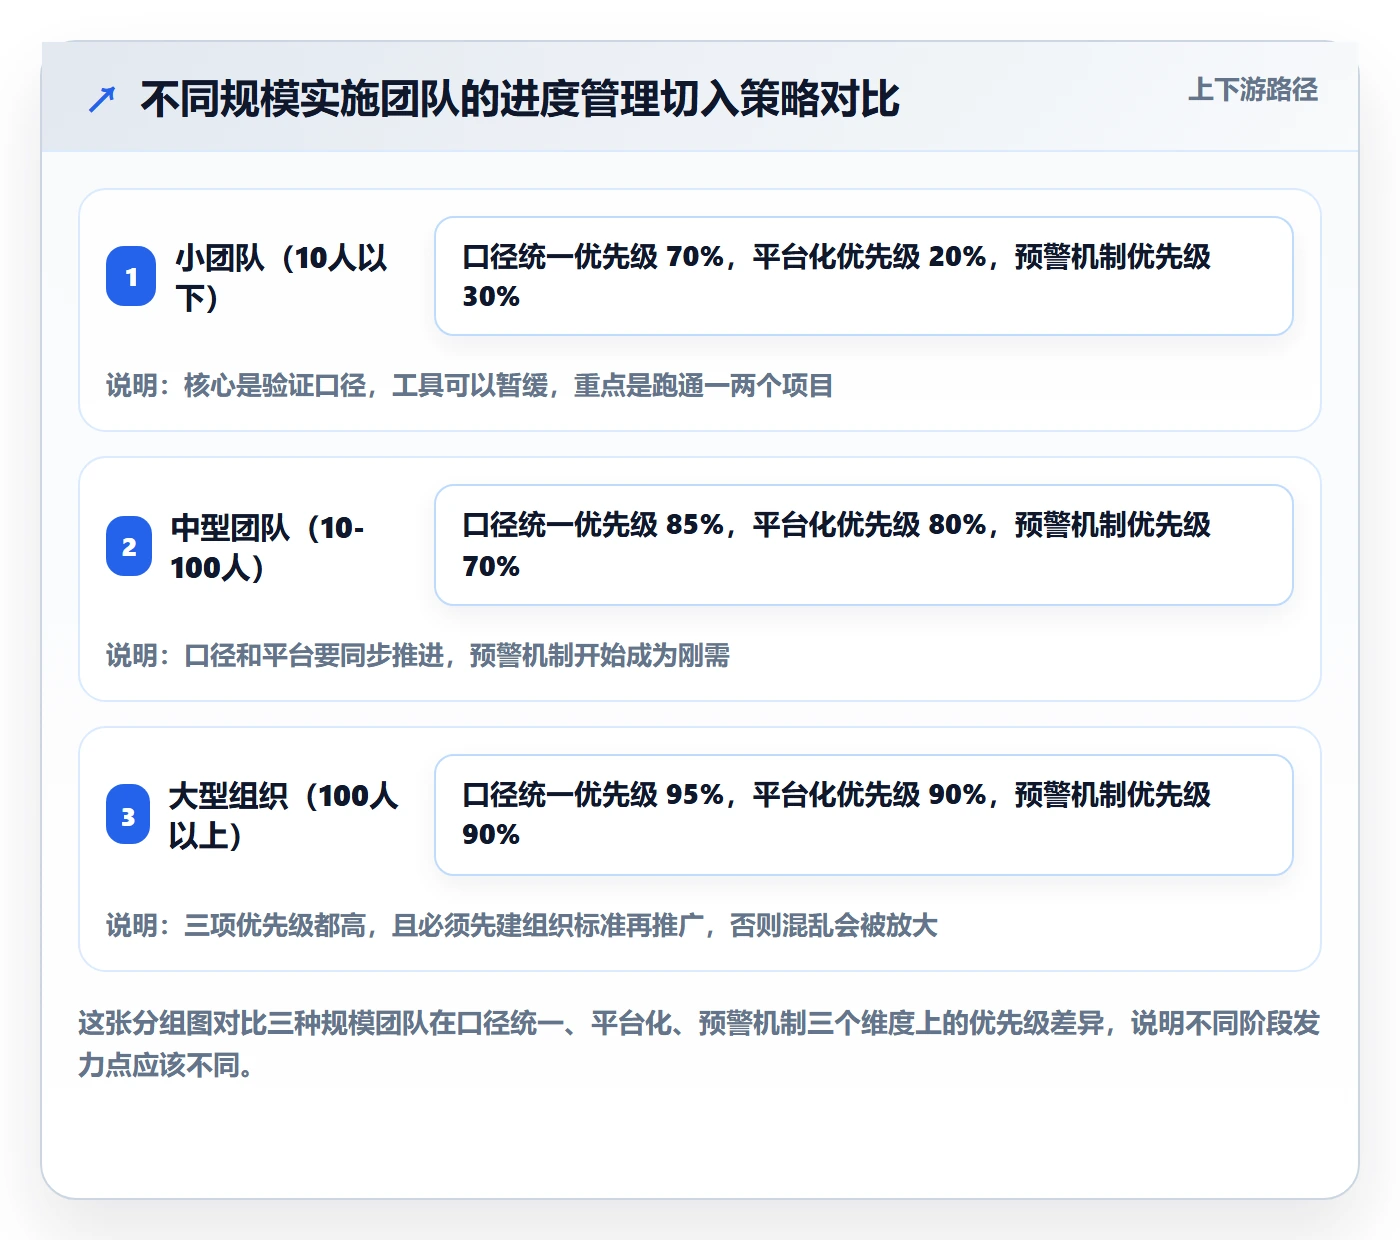Click the number 3 badge for 大型组织
Viewport: 1400px width, 1240px height.
pos(128,815)
